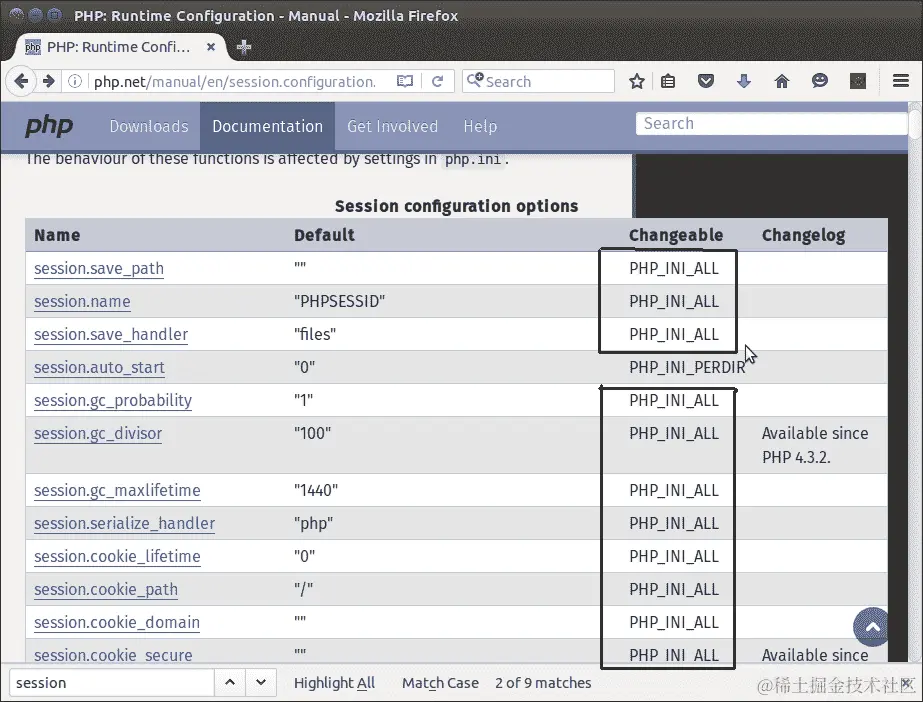Click search engine magnifier icon
This screenshot has height=702, width=923.
(475, 81)
